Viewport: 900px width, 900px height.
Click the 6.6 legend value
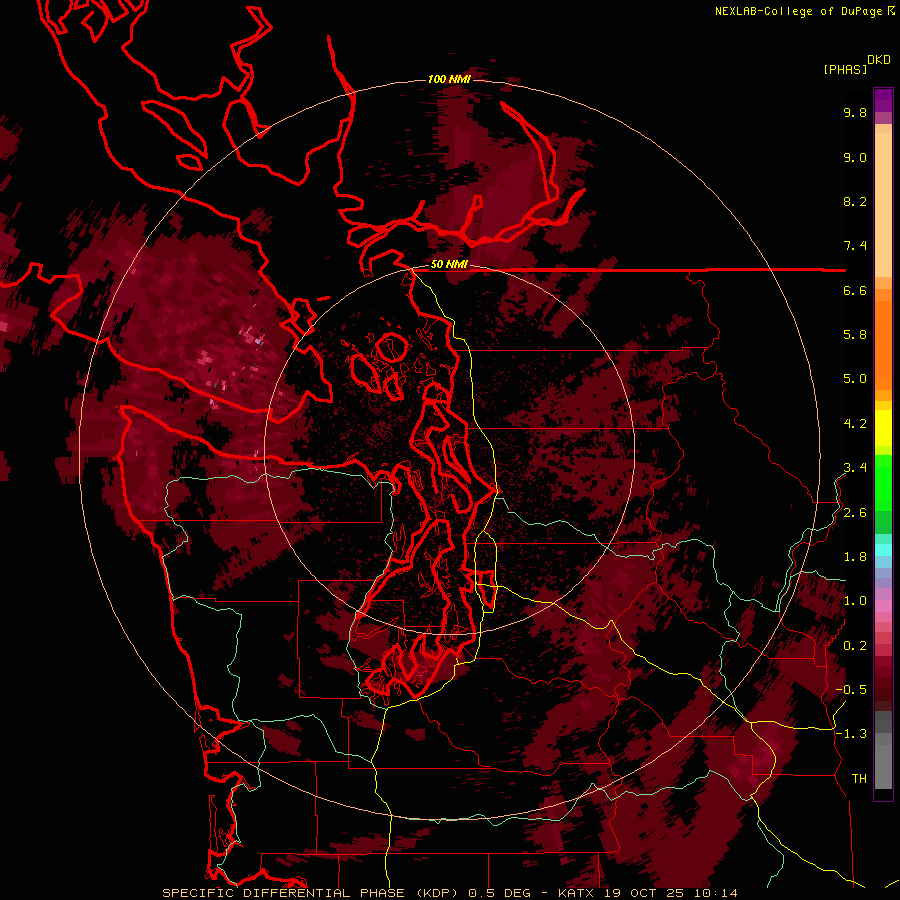point(855,290)
